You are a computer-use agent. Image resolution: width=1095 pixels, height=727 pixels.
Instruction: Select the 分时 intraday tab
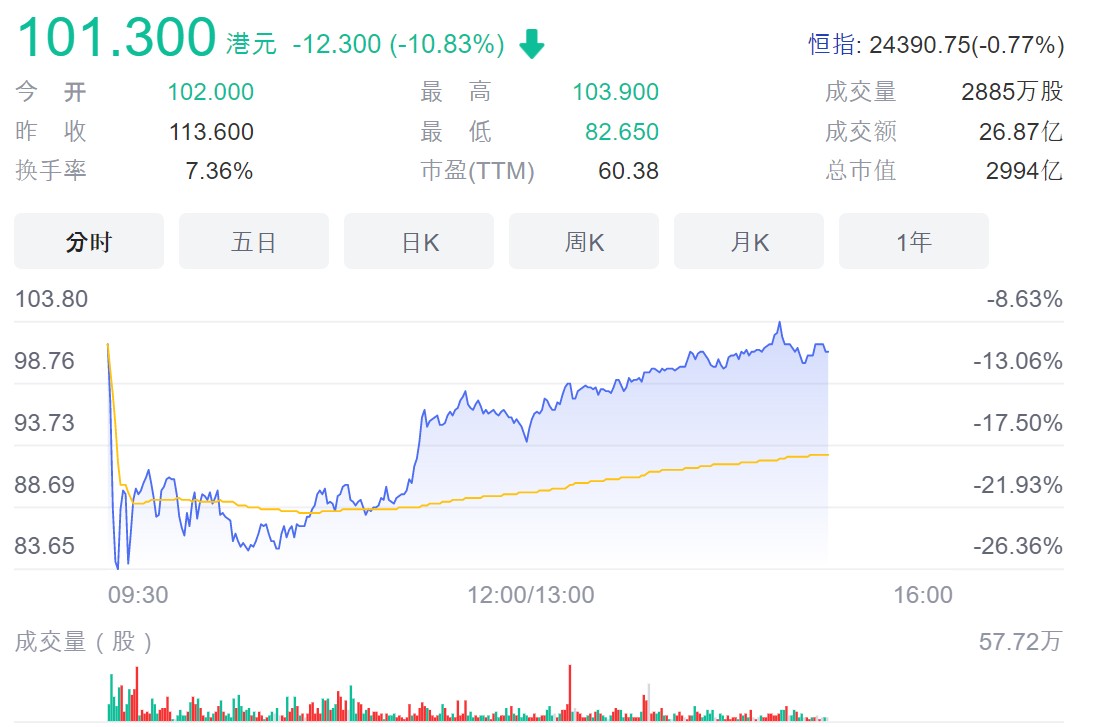click(89, 241)
